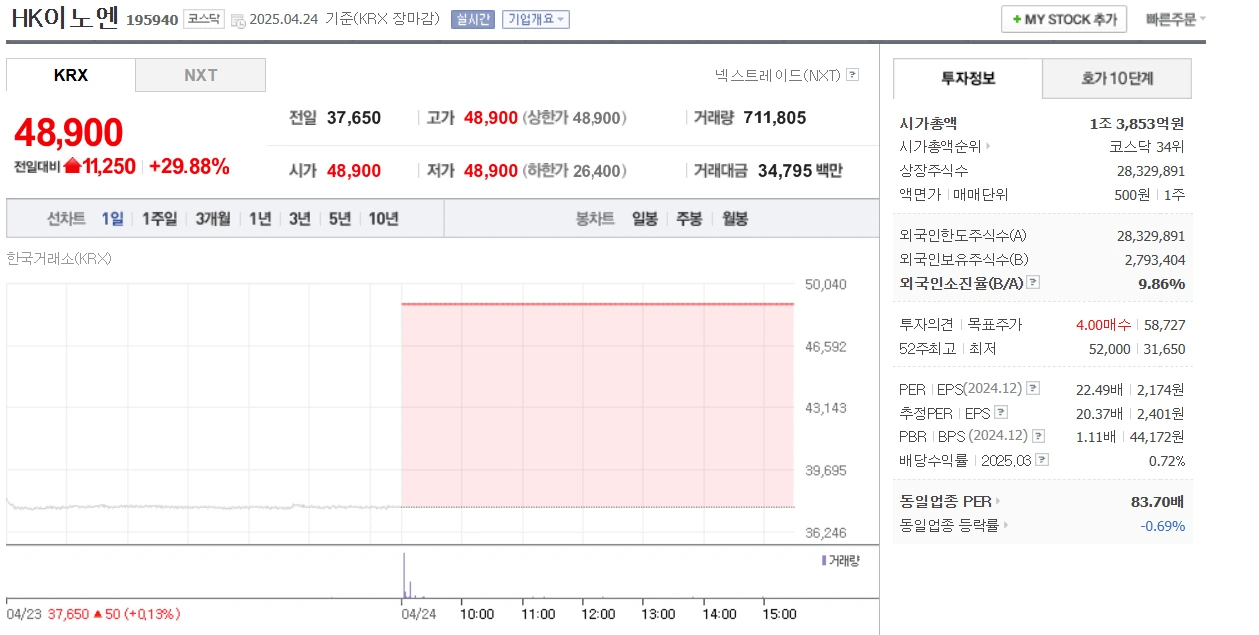Viewport: 1259px width, 635px height.
Task: Click the red up-arrow price change icon
Action: tap(72, 167)
